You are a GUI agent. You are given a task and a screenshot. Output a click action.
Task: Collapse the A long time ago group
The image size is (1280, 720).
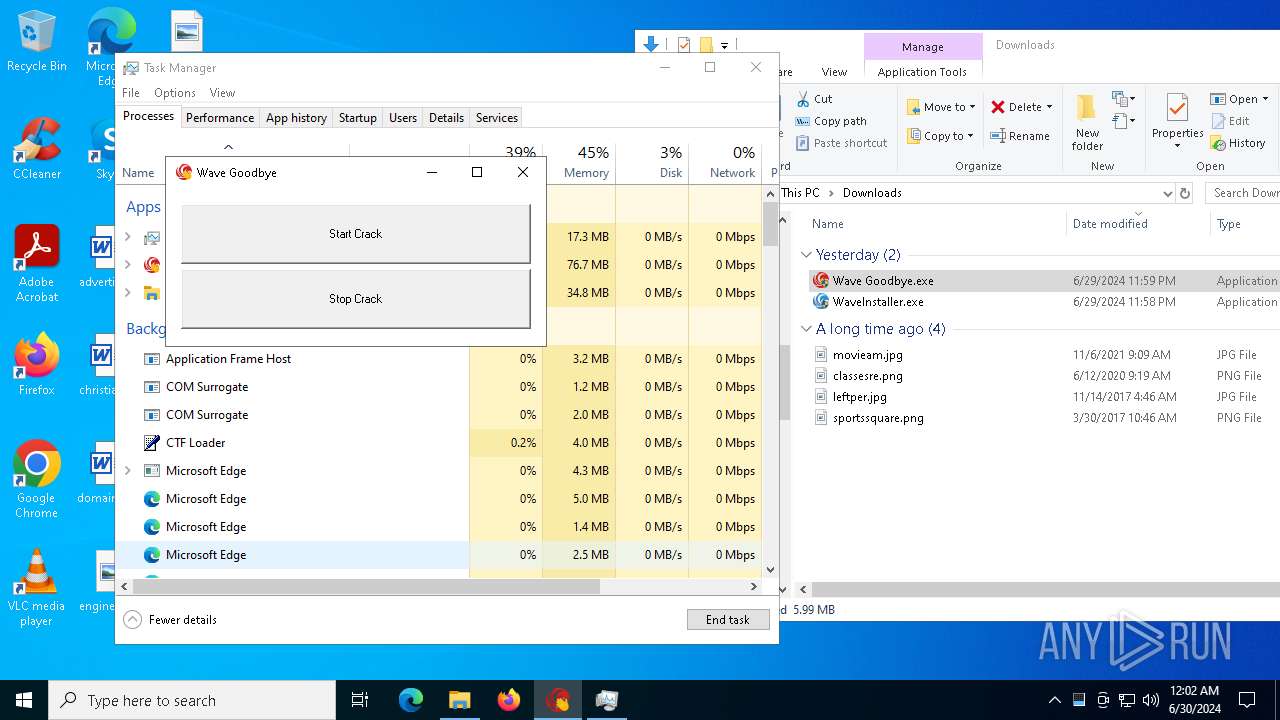coord(807,329)
